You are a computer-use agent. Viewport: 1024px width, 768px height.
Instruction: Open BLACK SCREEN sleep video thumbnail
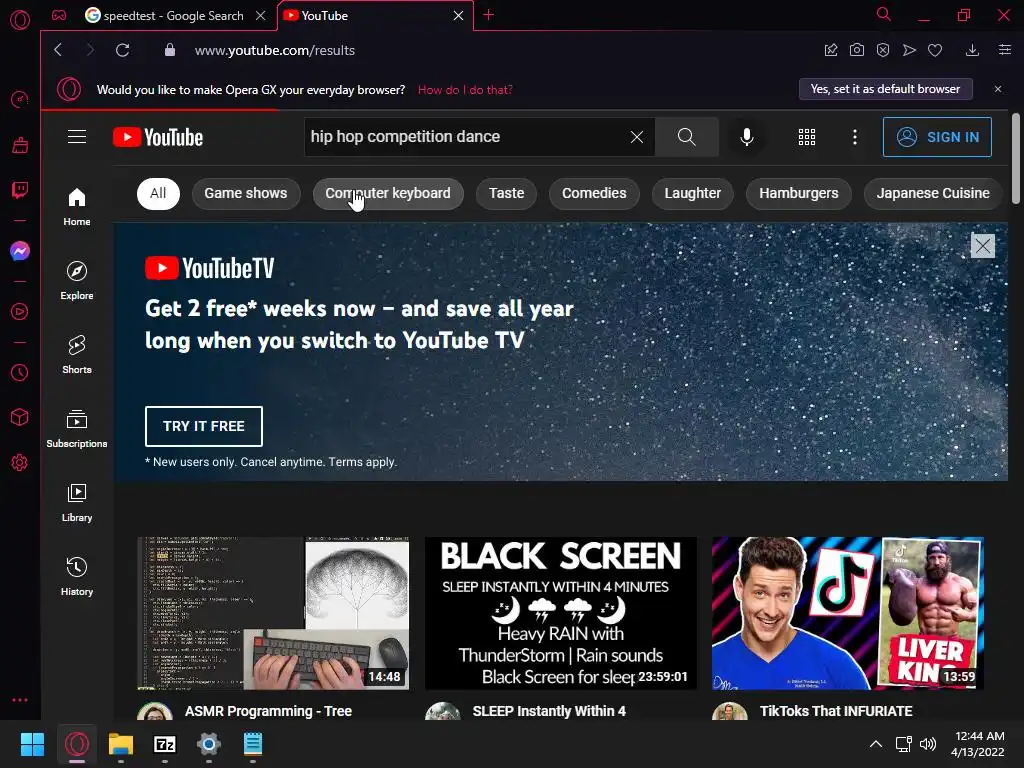pos(560,613)
